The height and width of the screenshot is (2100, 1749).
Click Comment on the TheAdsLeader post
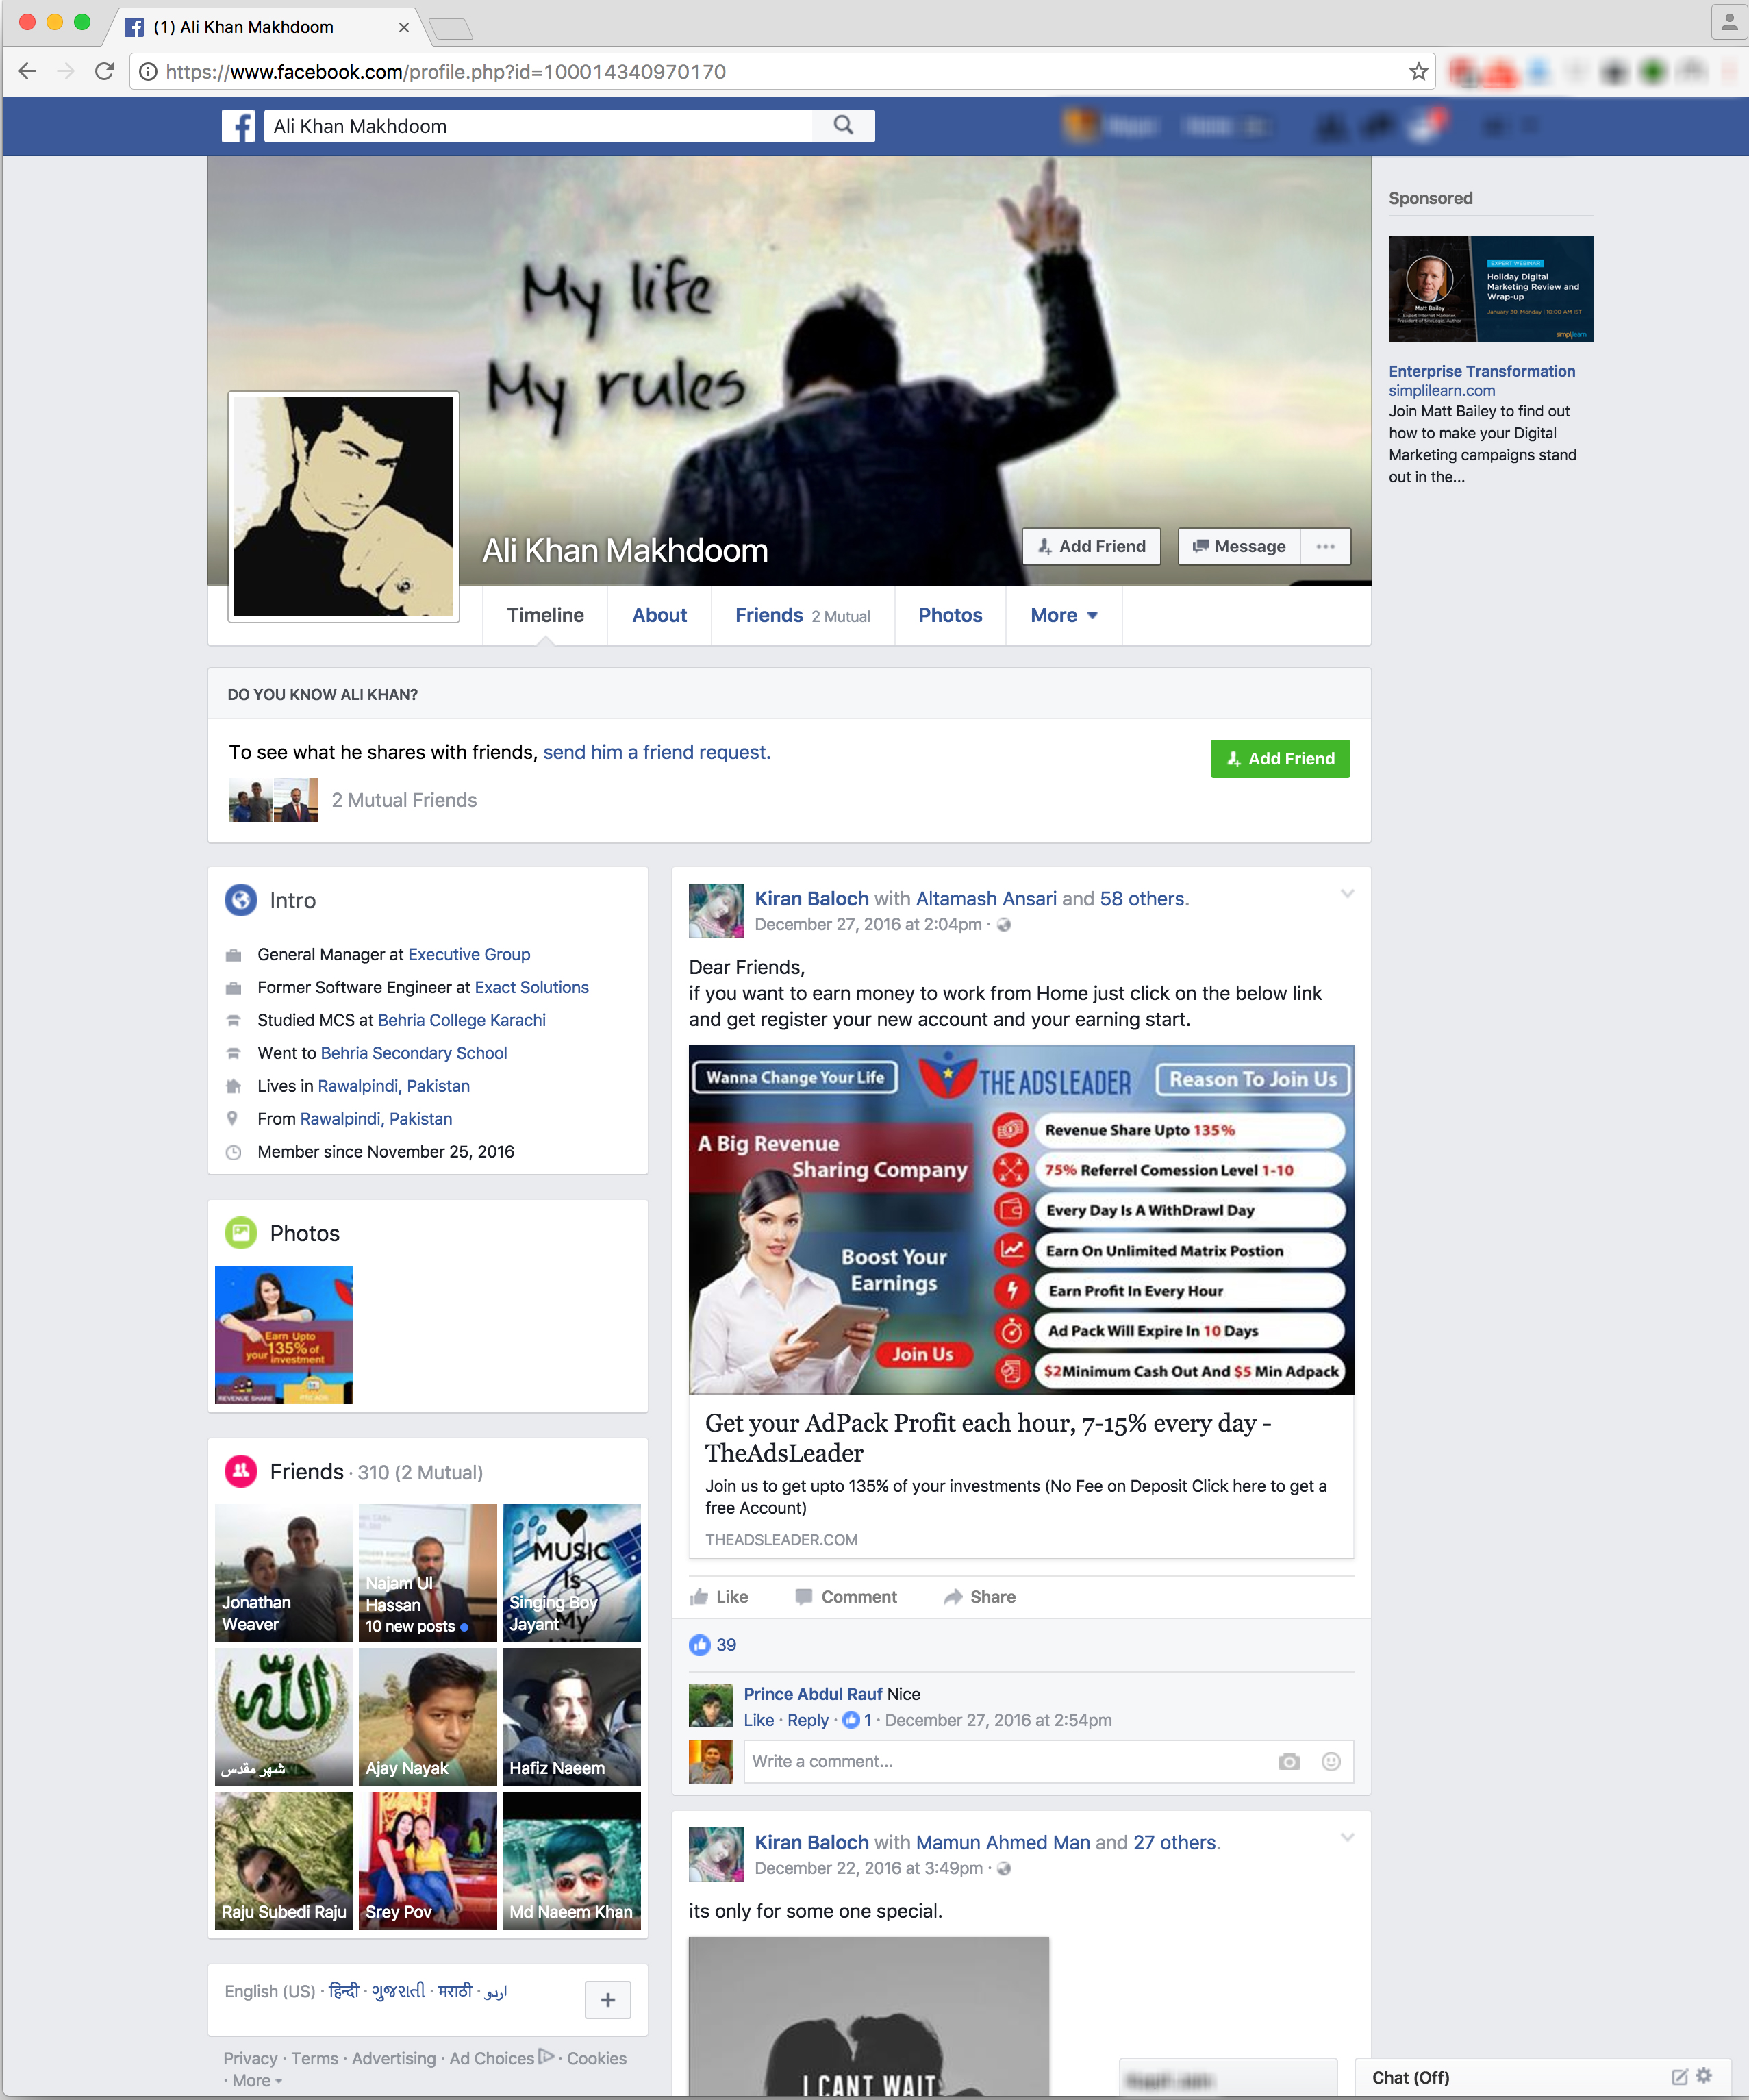pos(846,1597)
